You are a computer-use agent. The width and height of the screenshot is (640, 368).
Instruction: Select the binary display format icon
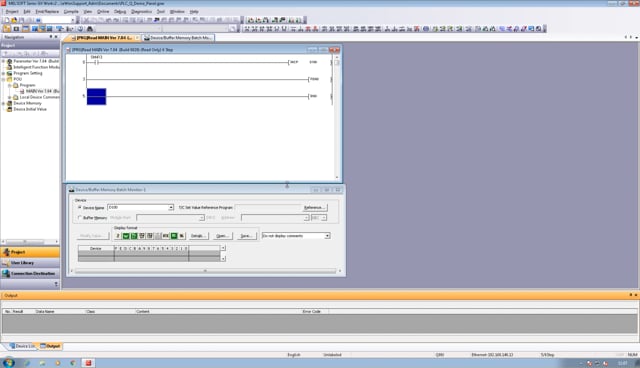(118, 236)
